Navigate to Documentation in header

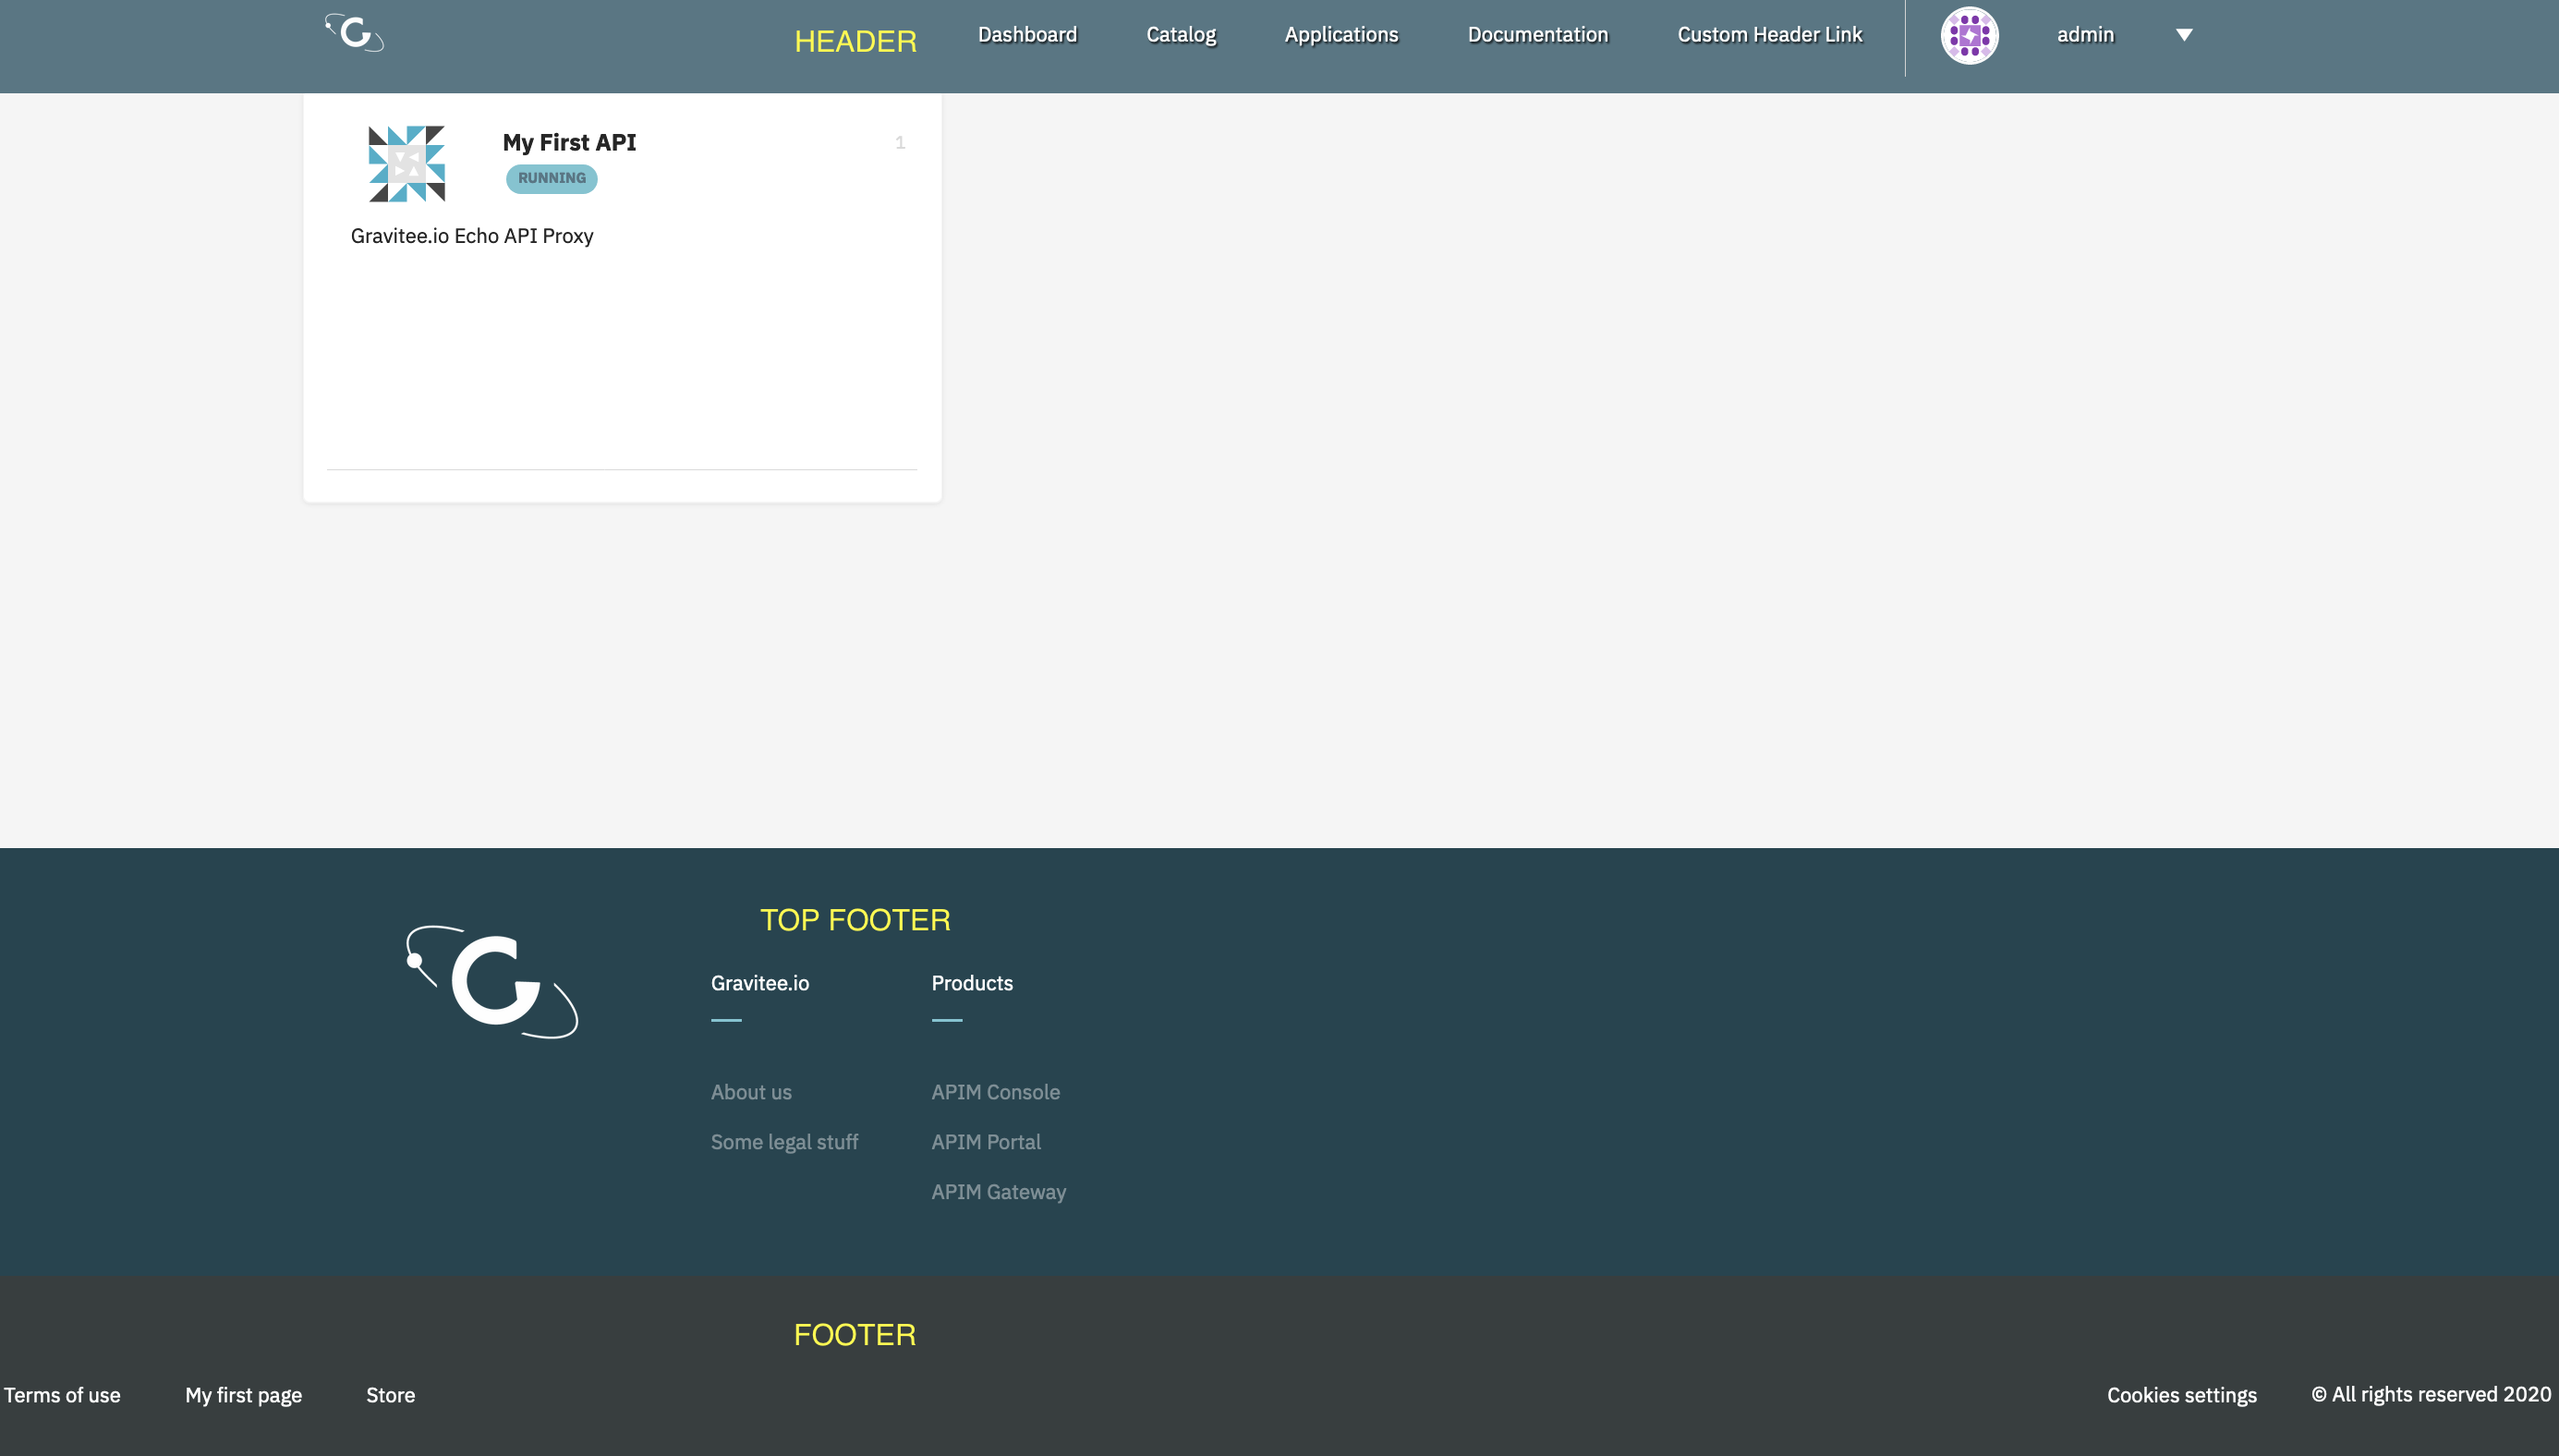[x=1537, y=35]
